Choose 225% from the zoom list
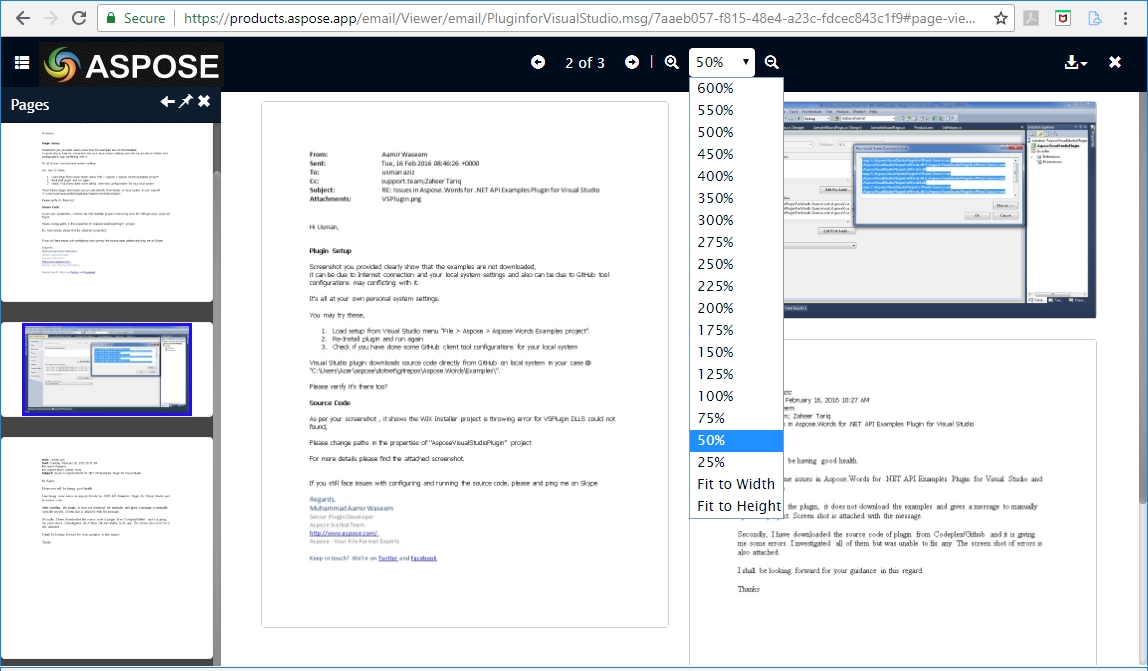This screenshot has height=671, width=1148. [737, 286]
